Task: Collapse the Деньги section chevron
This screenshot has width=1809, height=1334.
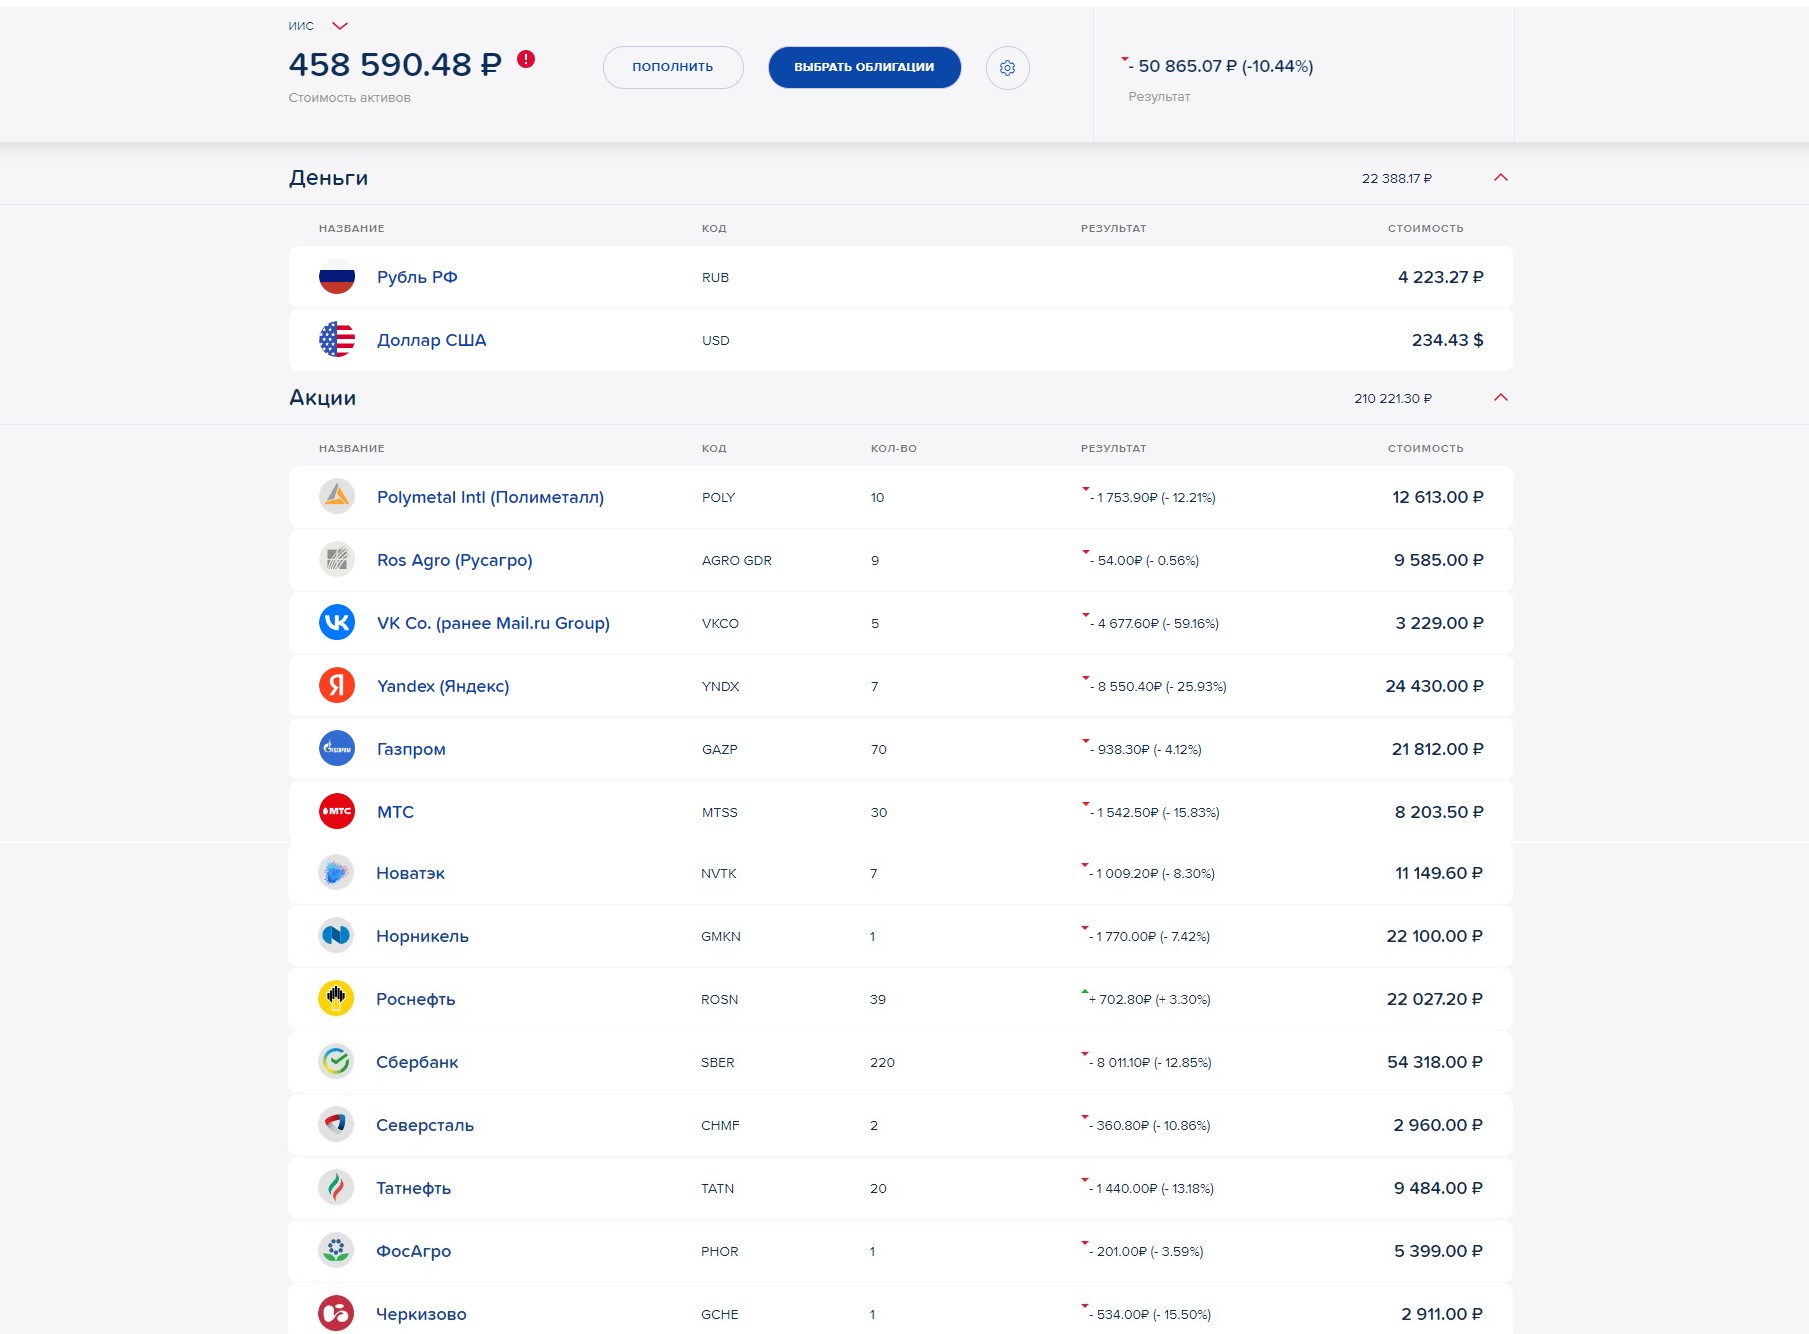Action: click(x=1500, y=178)
